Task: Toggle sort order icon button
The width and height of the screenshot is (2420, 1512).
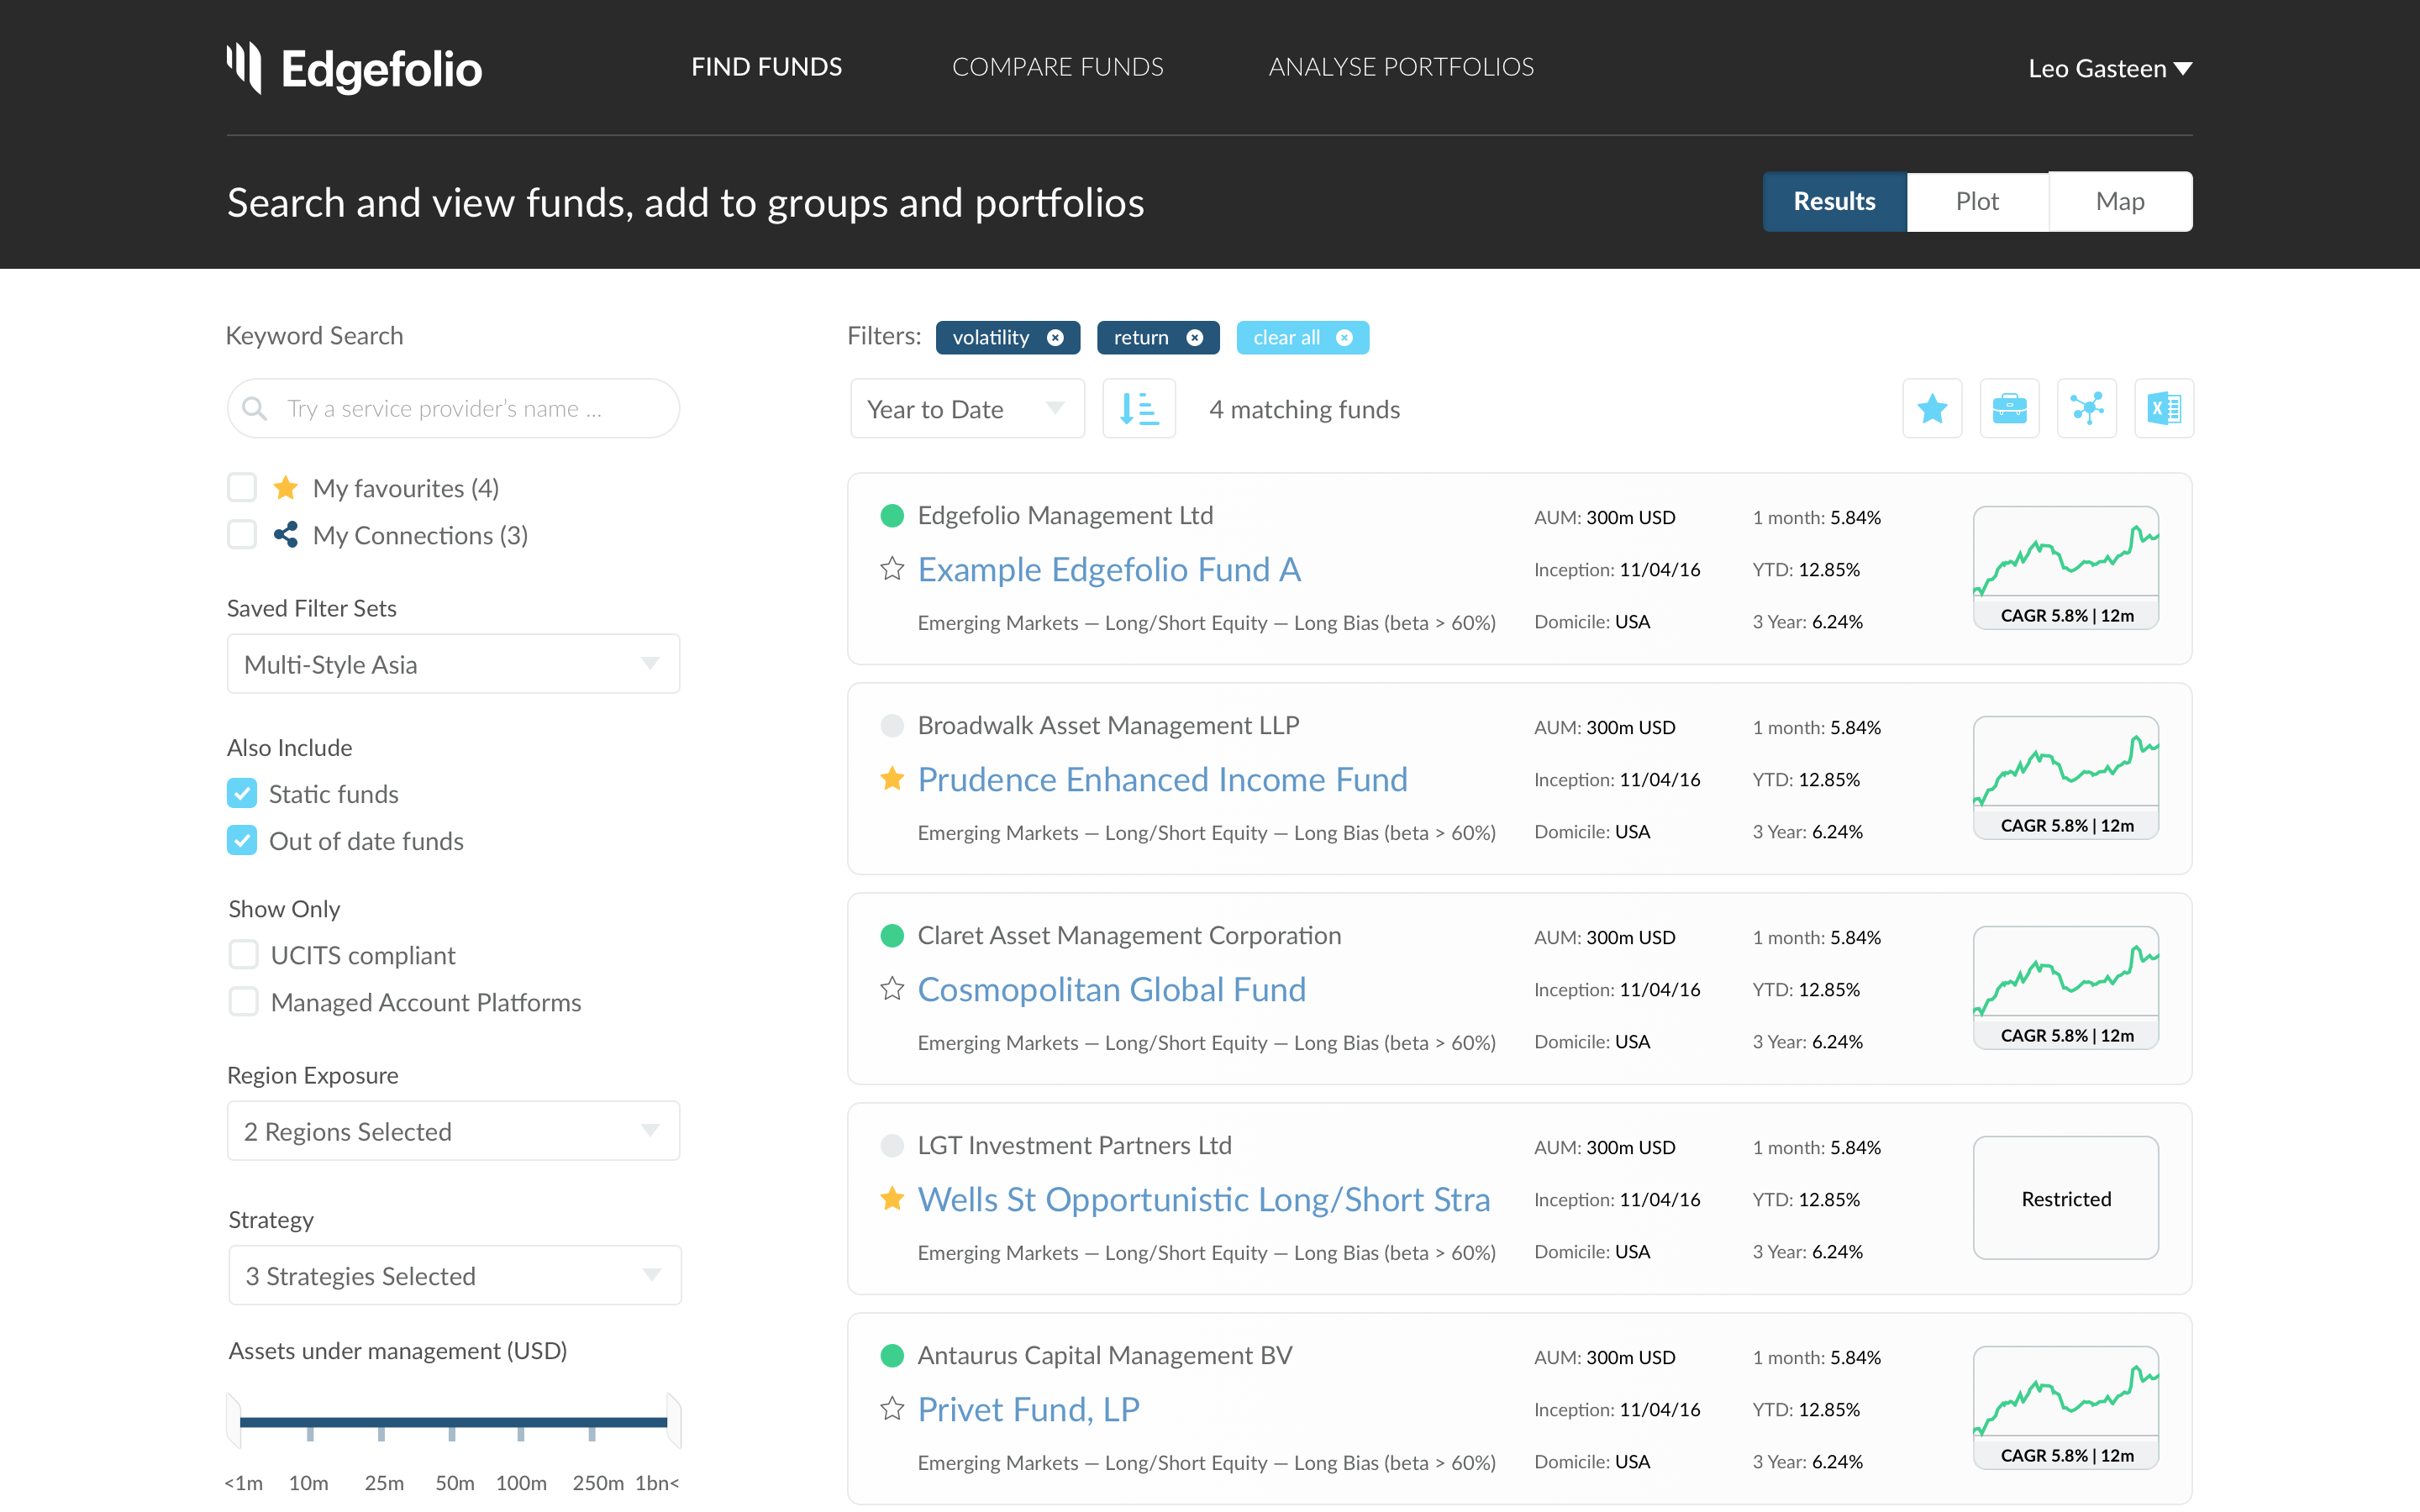Action: click(1139, 409)
